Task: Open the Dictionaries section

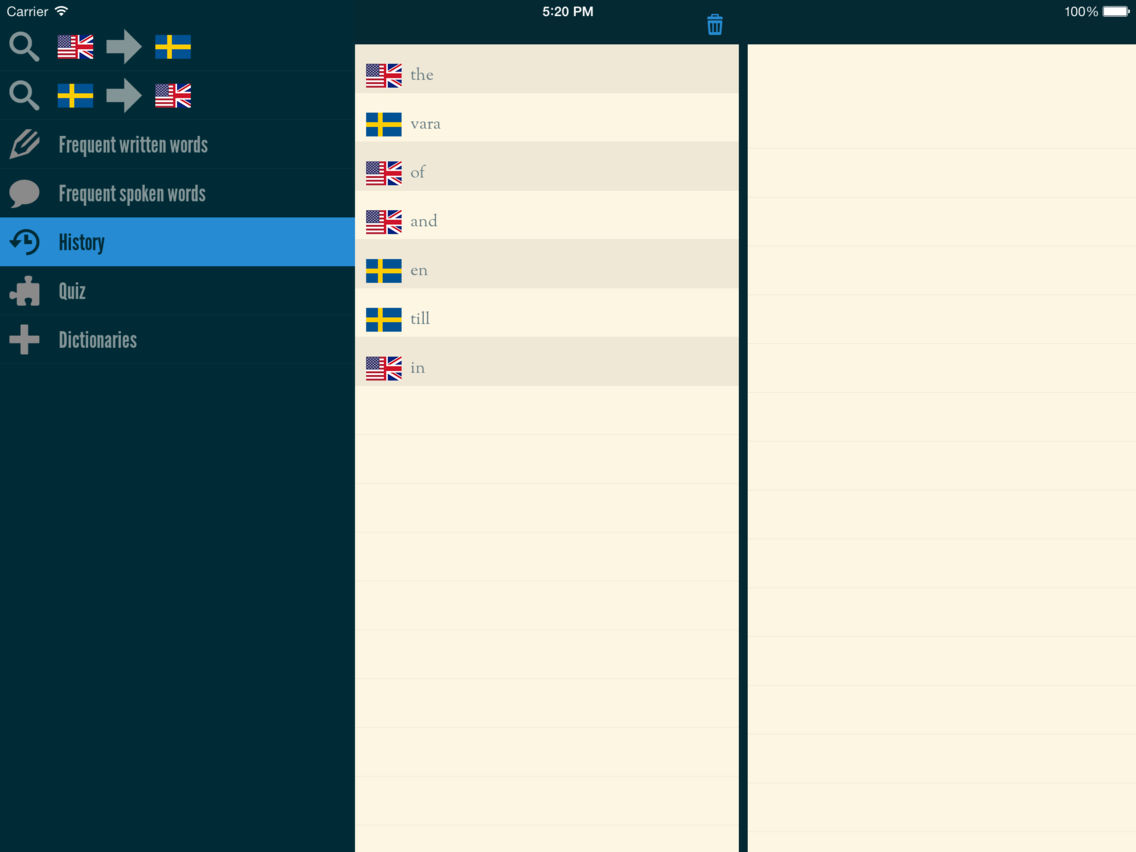Action: (x=178, y=340)
